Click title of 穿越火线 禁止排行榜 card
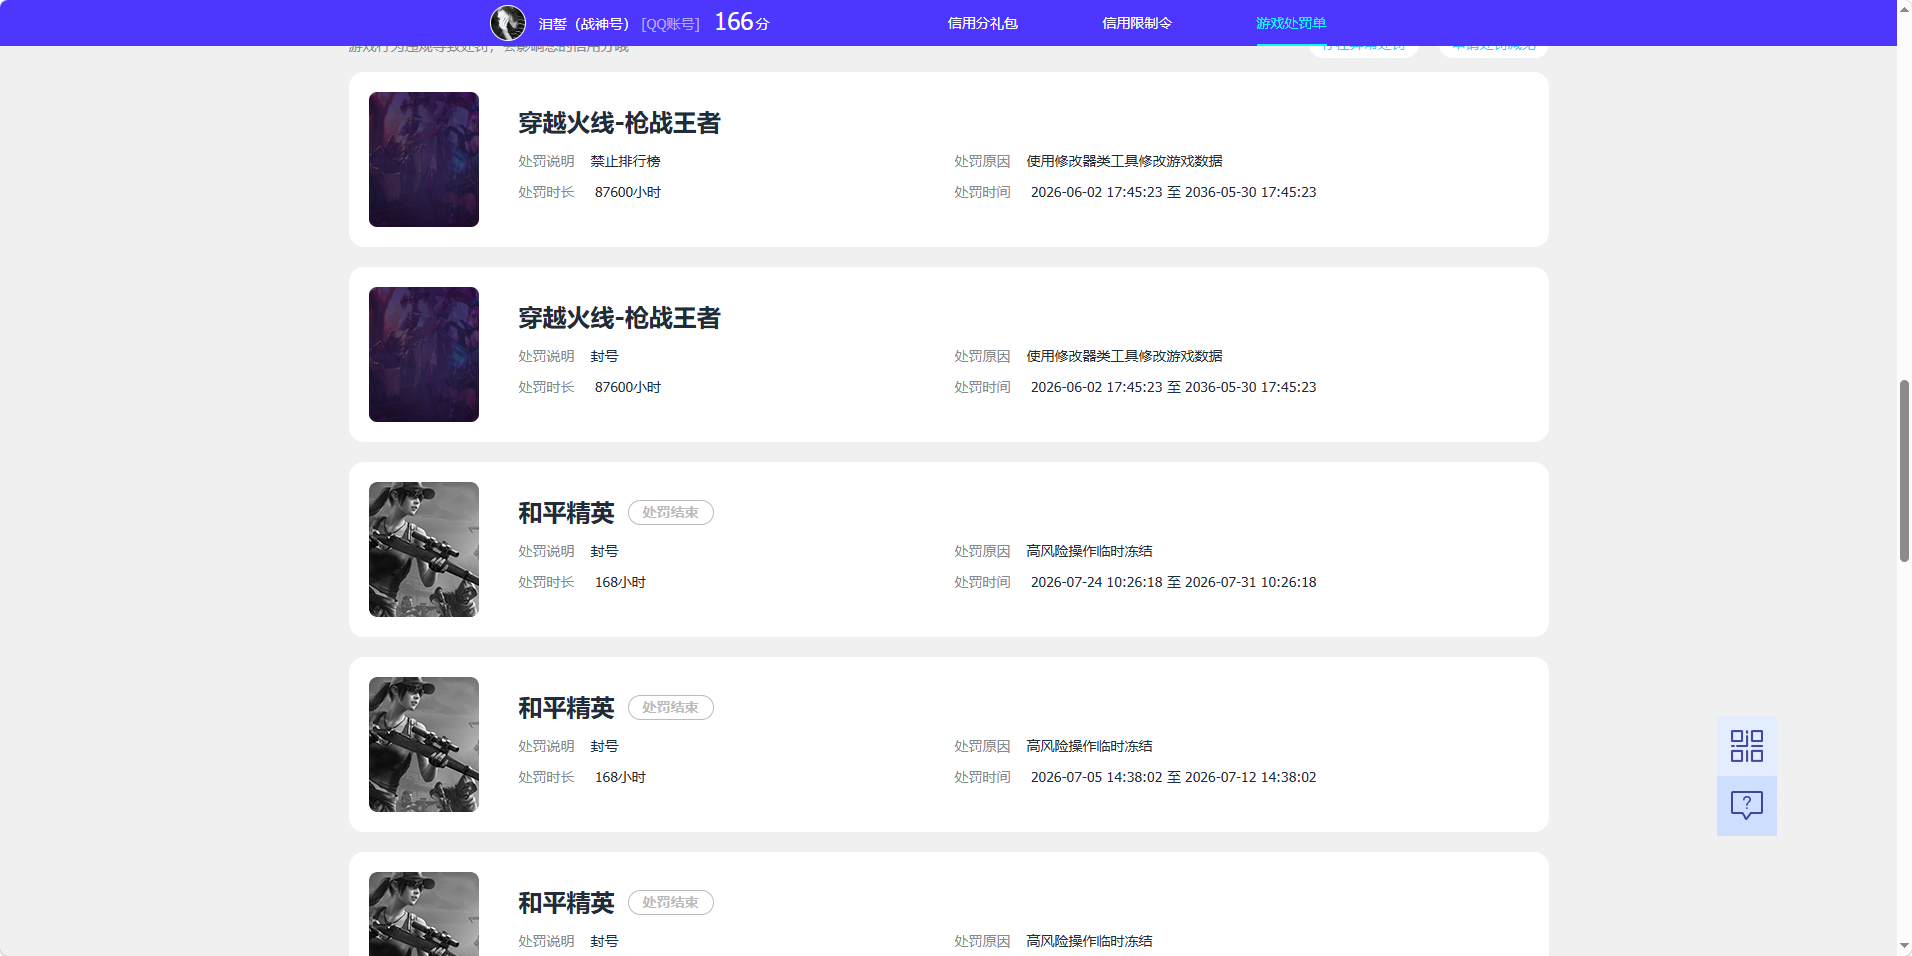The height and width of the screenshot is (956, 1912). click(619, 123)
